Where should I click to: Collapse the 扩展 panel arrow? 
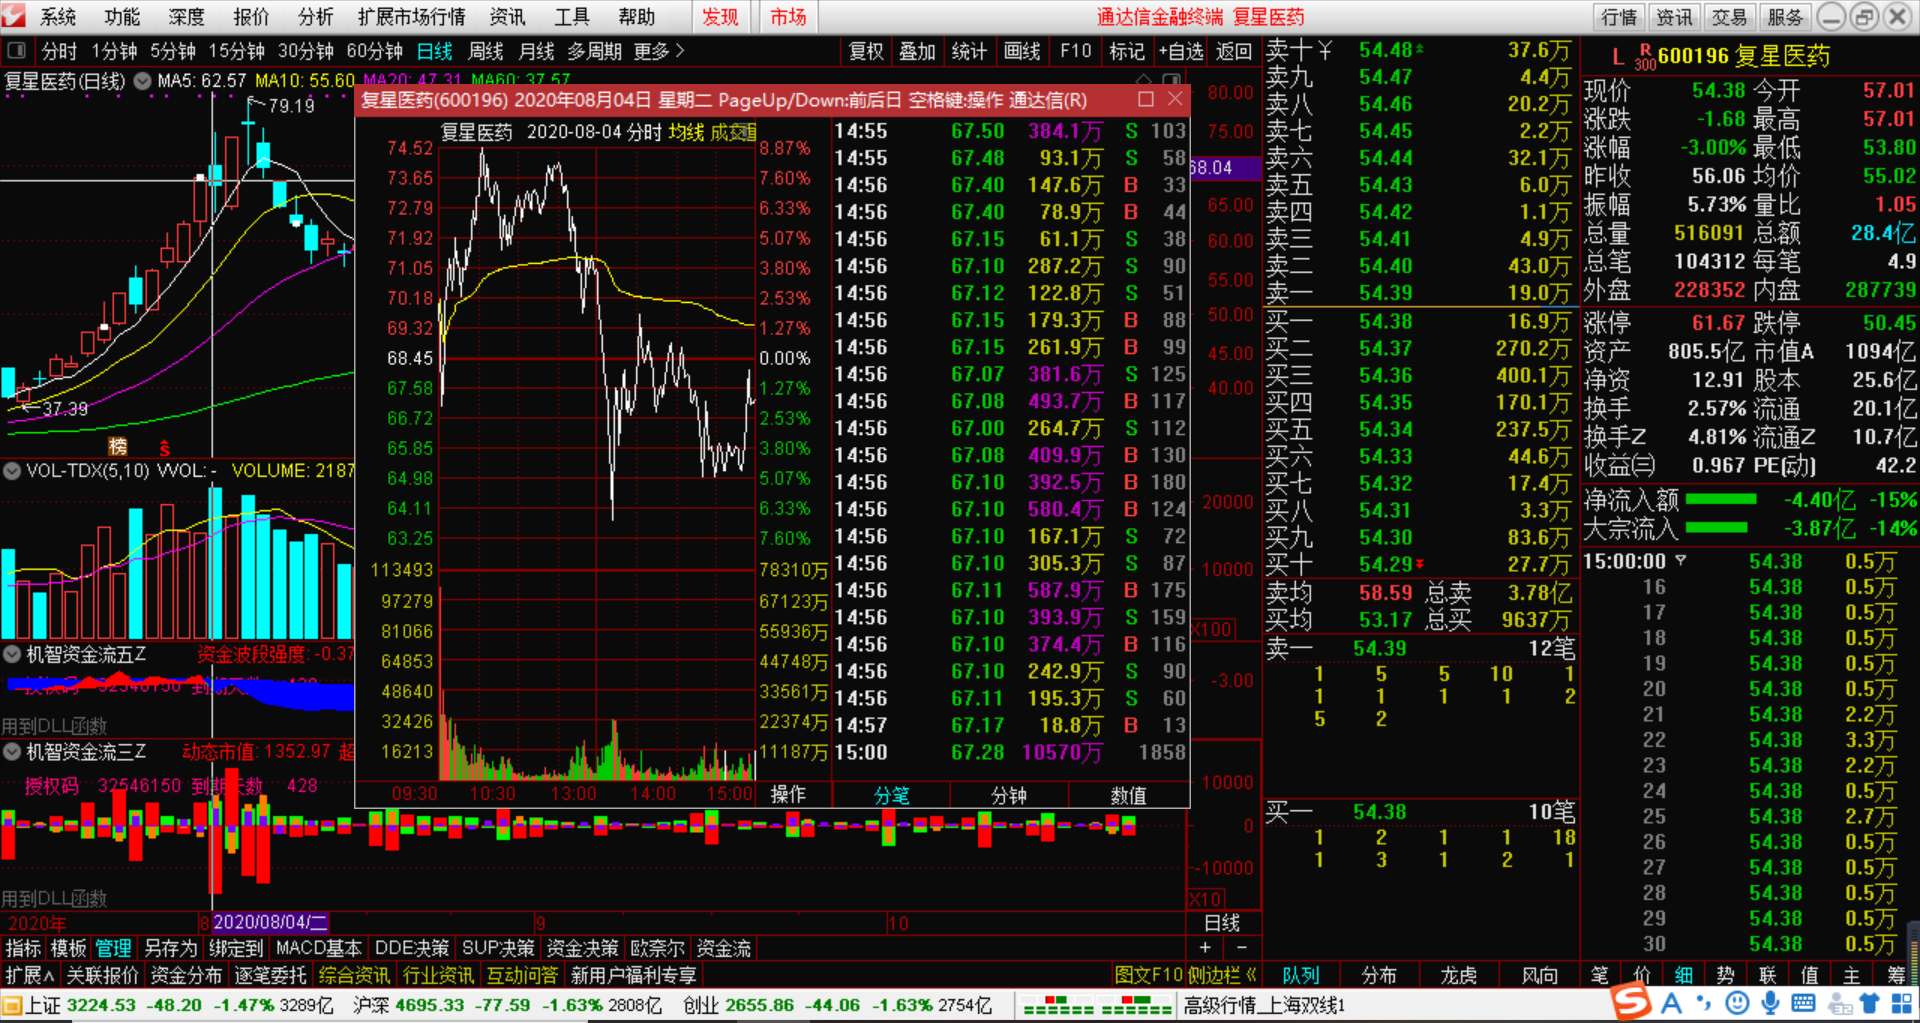click(x=49, y=975)
